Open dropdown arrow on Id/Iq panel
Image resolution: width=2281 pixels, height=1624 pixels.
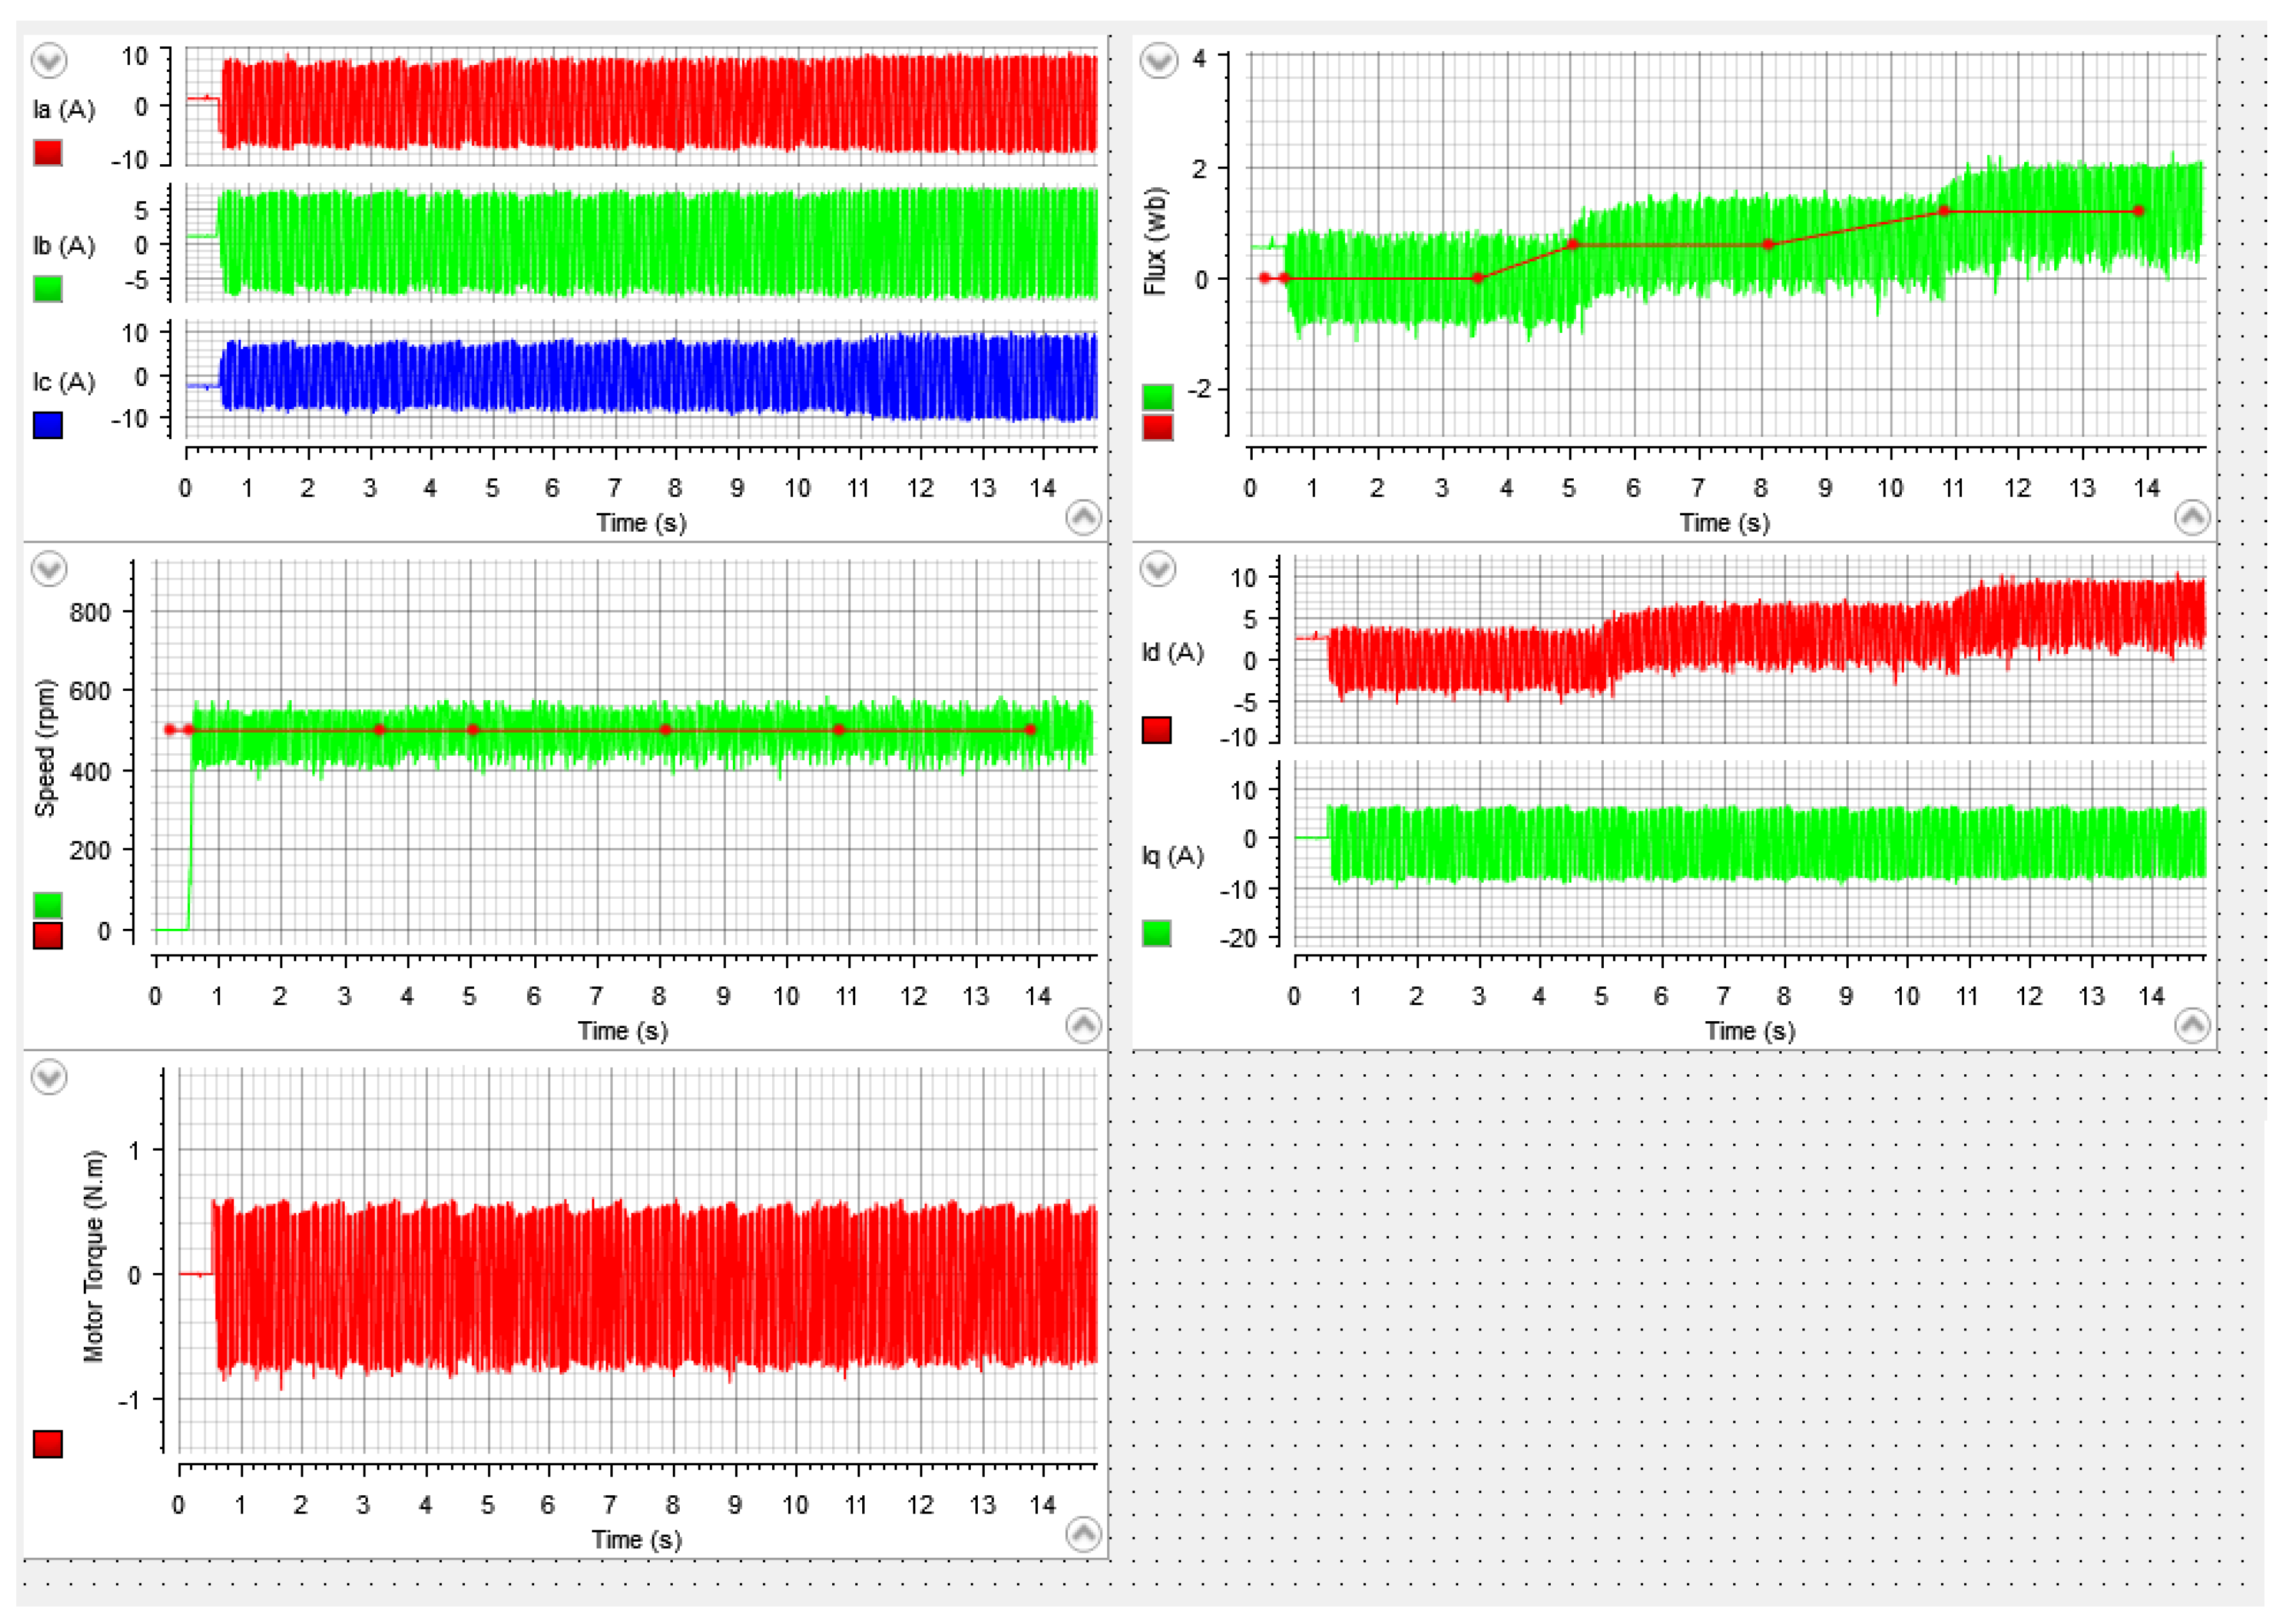pyautogui.click(x=1158, y=569)
